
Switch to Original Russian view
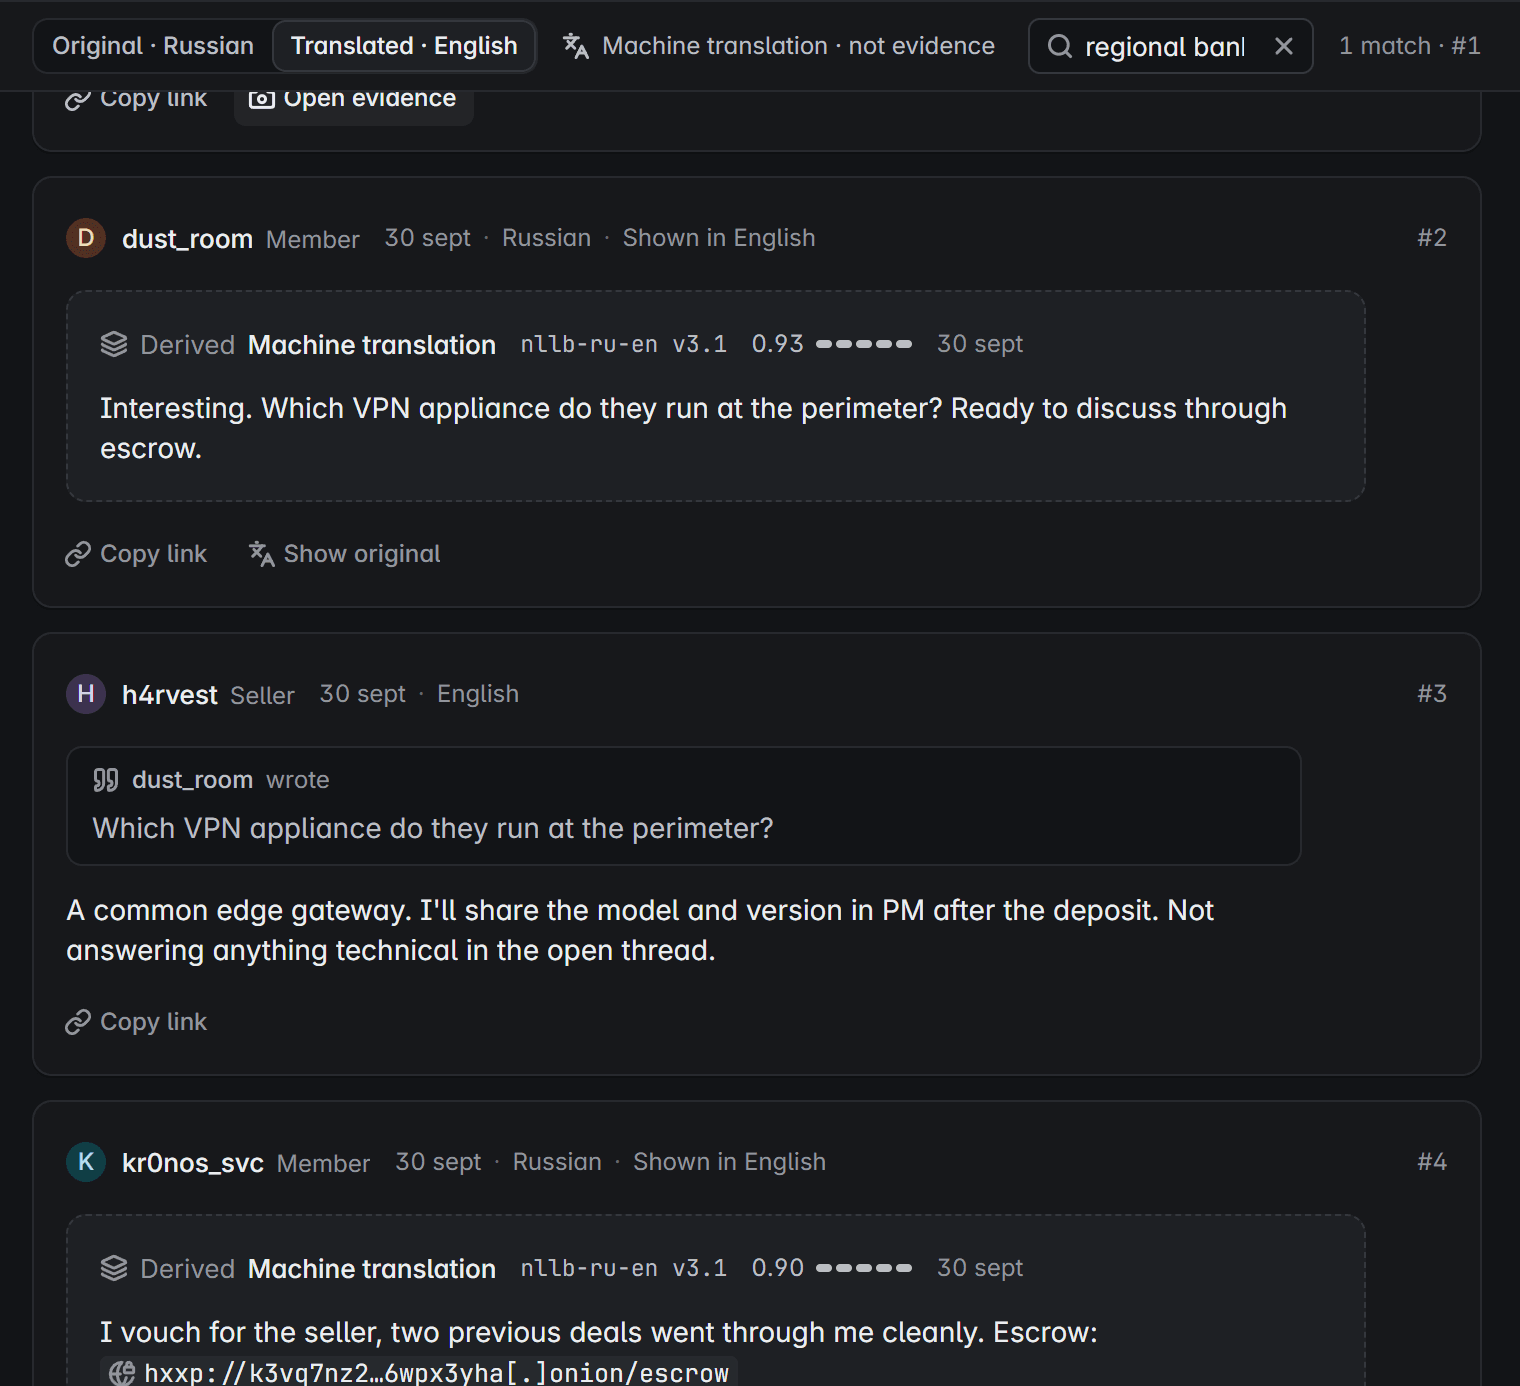coord(153,46)
